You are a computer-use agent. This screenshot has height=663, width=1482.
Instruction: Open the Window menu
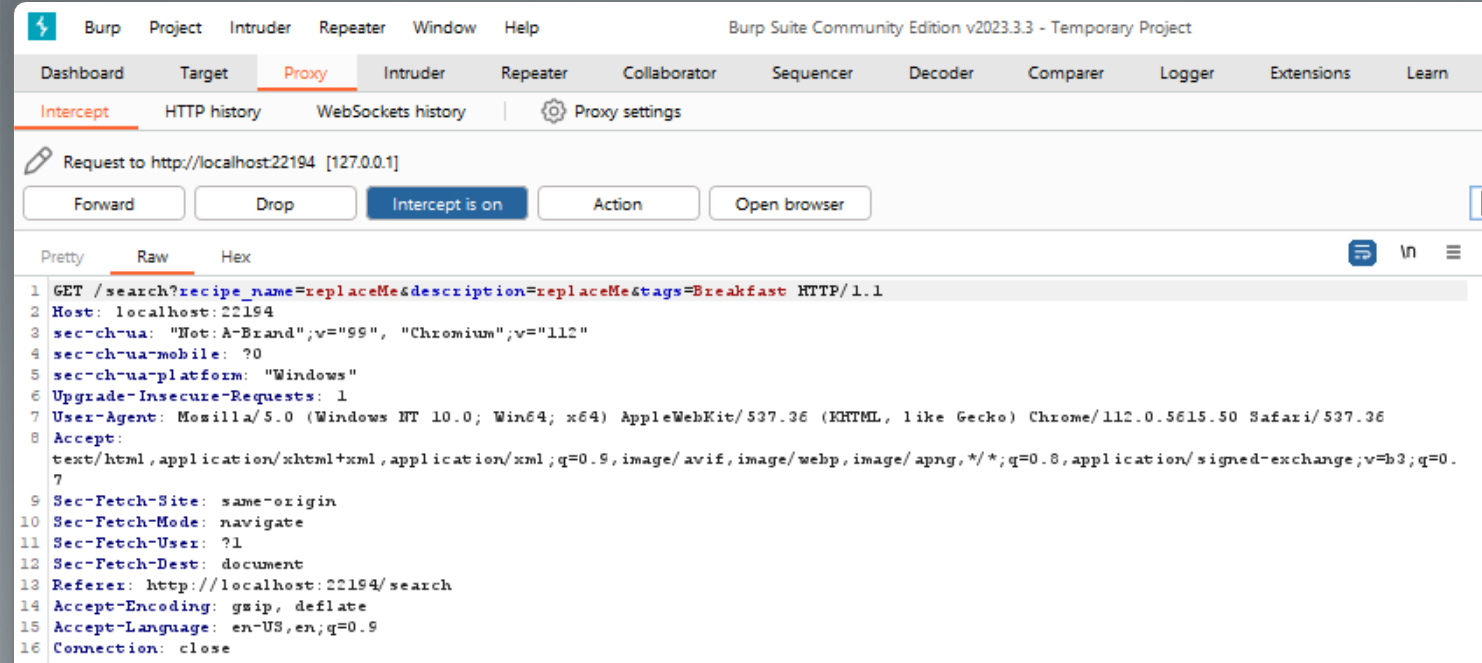[x=444, y=28]
